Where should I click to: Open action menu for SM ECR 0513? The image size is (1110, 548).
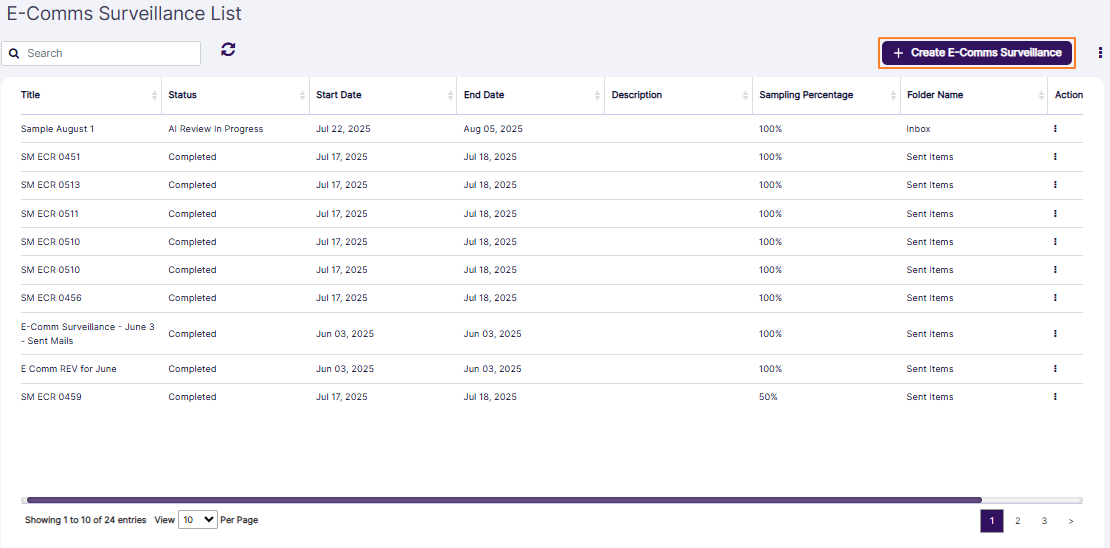coord(1055,185)
